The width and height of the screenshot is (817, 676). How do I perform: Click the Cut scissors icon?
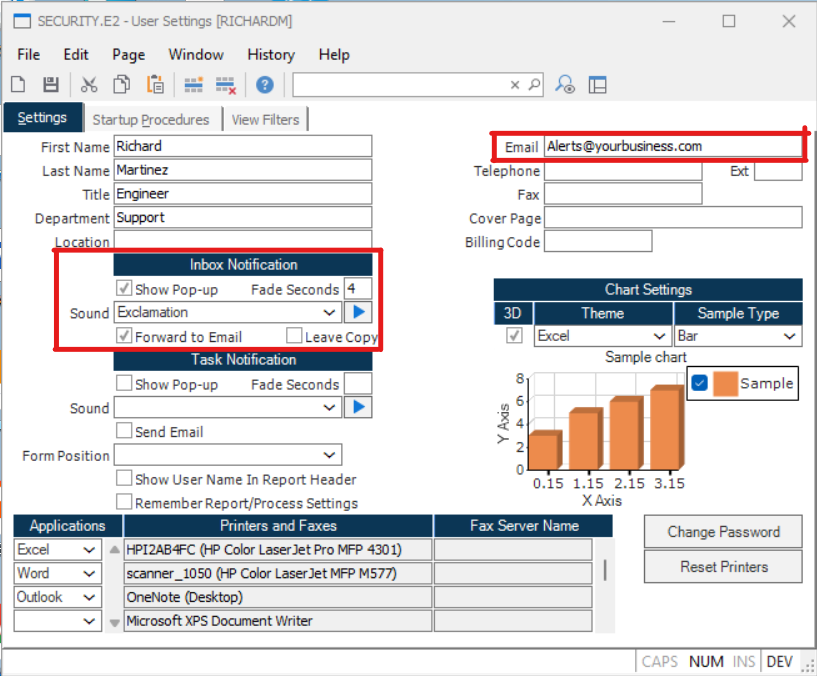point(89,85)
